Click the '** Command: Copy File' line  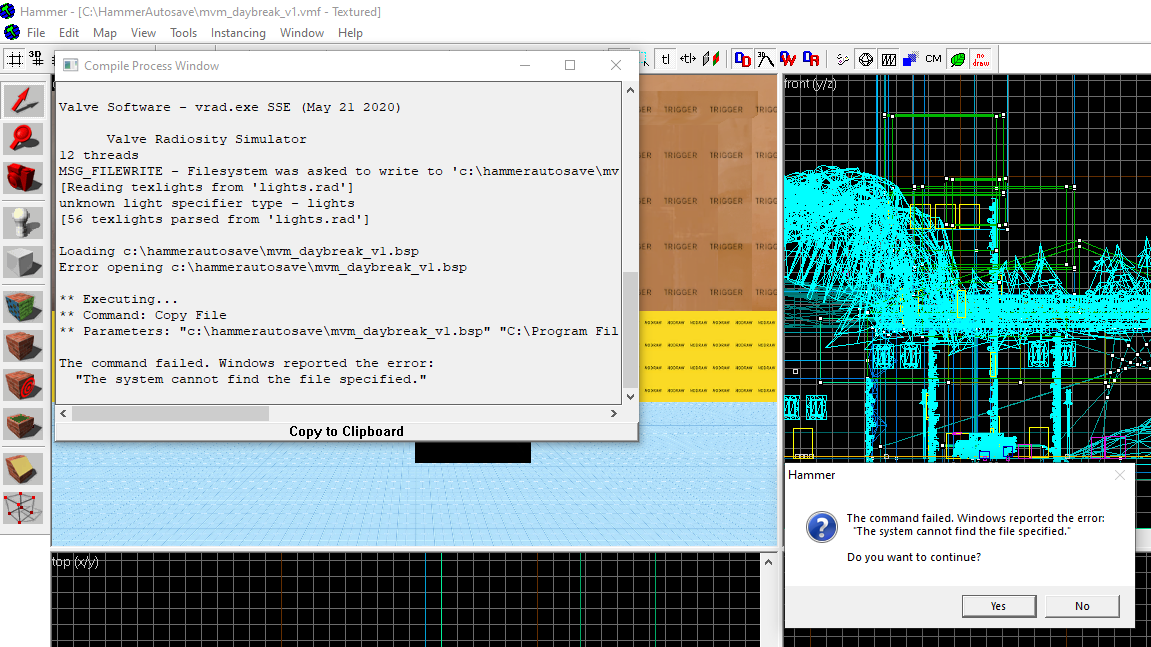142,315
